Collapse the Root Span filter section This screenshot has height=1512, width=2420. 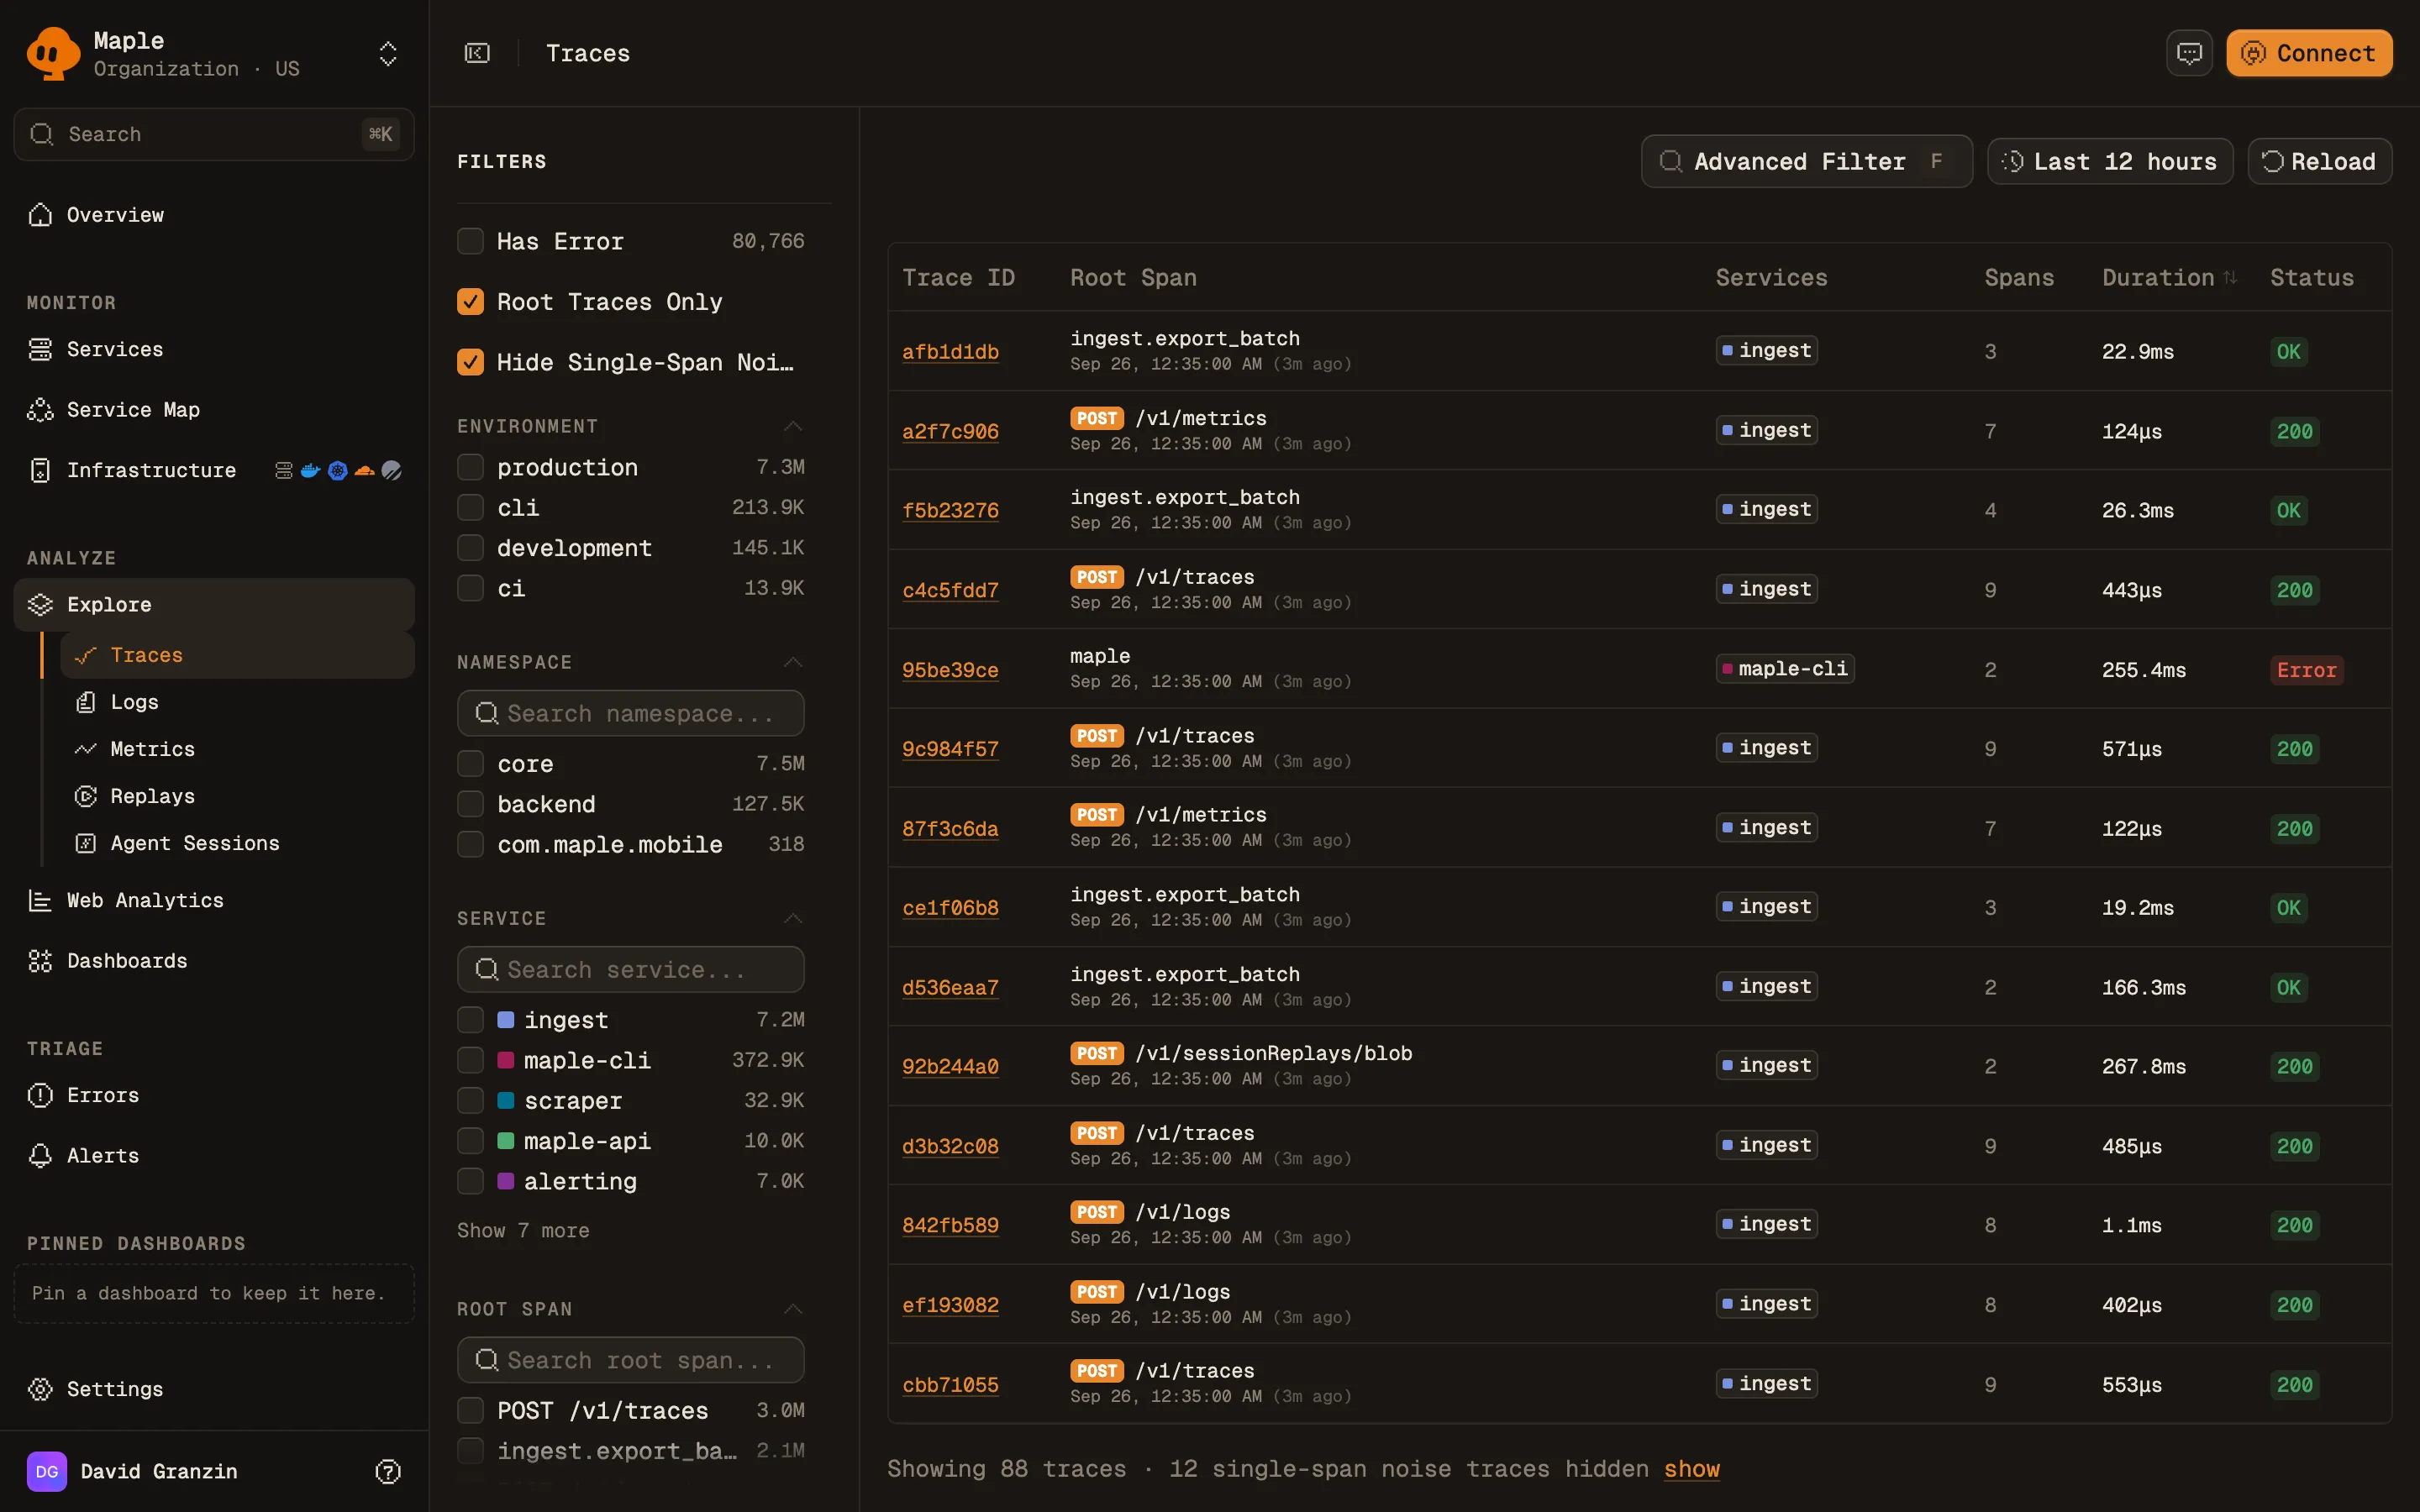793,1309
